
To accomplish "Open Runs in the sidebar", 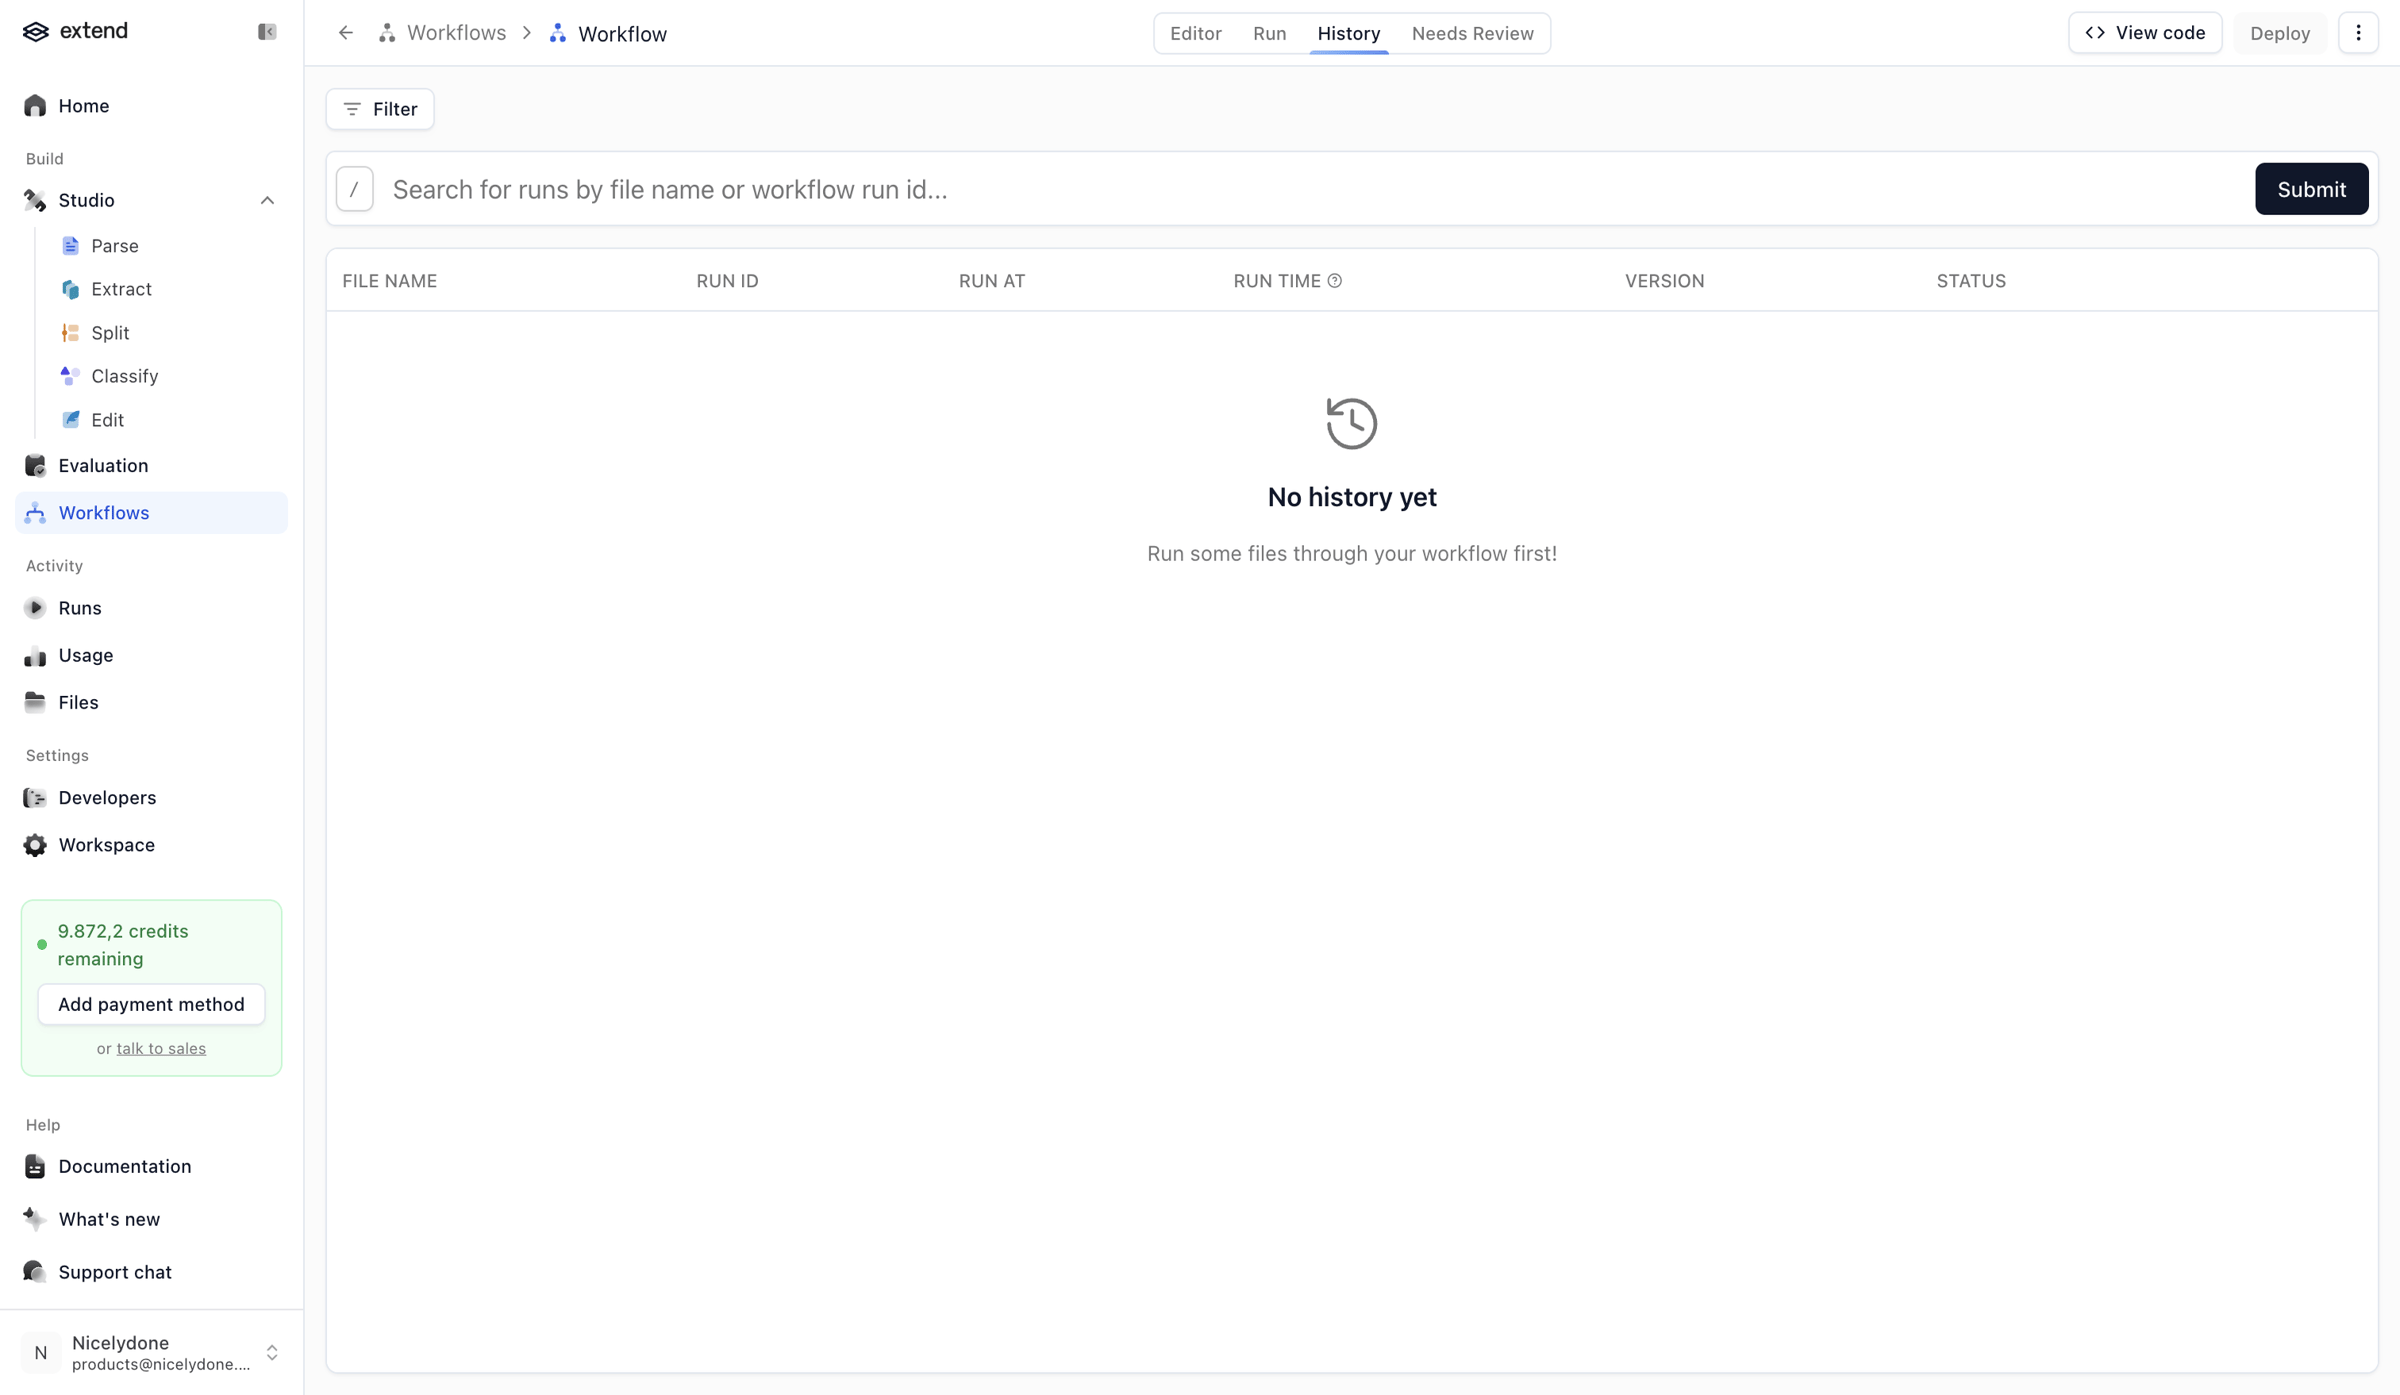I will click(151, 608).
